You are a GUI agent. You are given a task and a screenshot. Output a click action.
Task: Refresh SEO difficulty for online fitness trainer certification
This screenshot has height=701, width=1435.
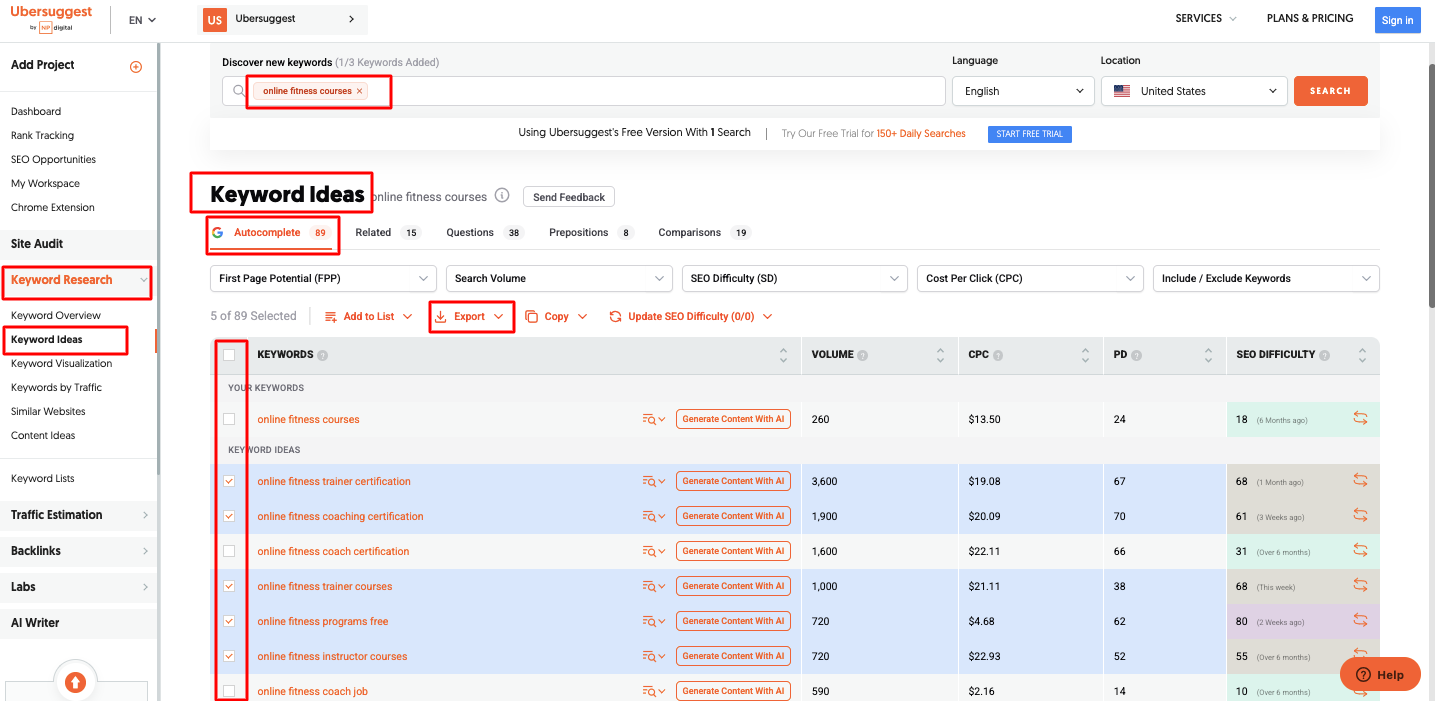point(1360,481)
